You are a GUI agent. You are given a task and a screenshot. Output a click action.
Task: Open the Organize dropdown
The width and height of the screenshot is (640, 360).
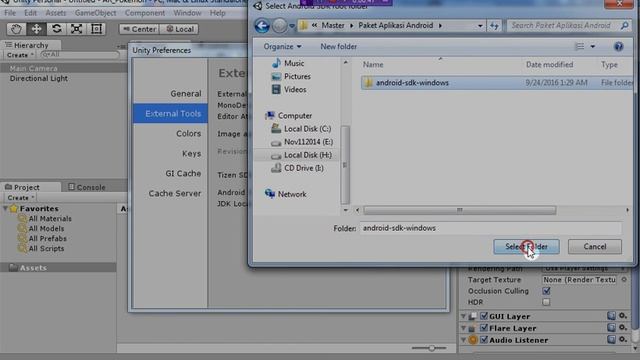282,47
